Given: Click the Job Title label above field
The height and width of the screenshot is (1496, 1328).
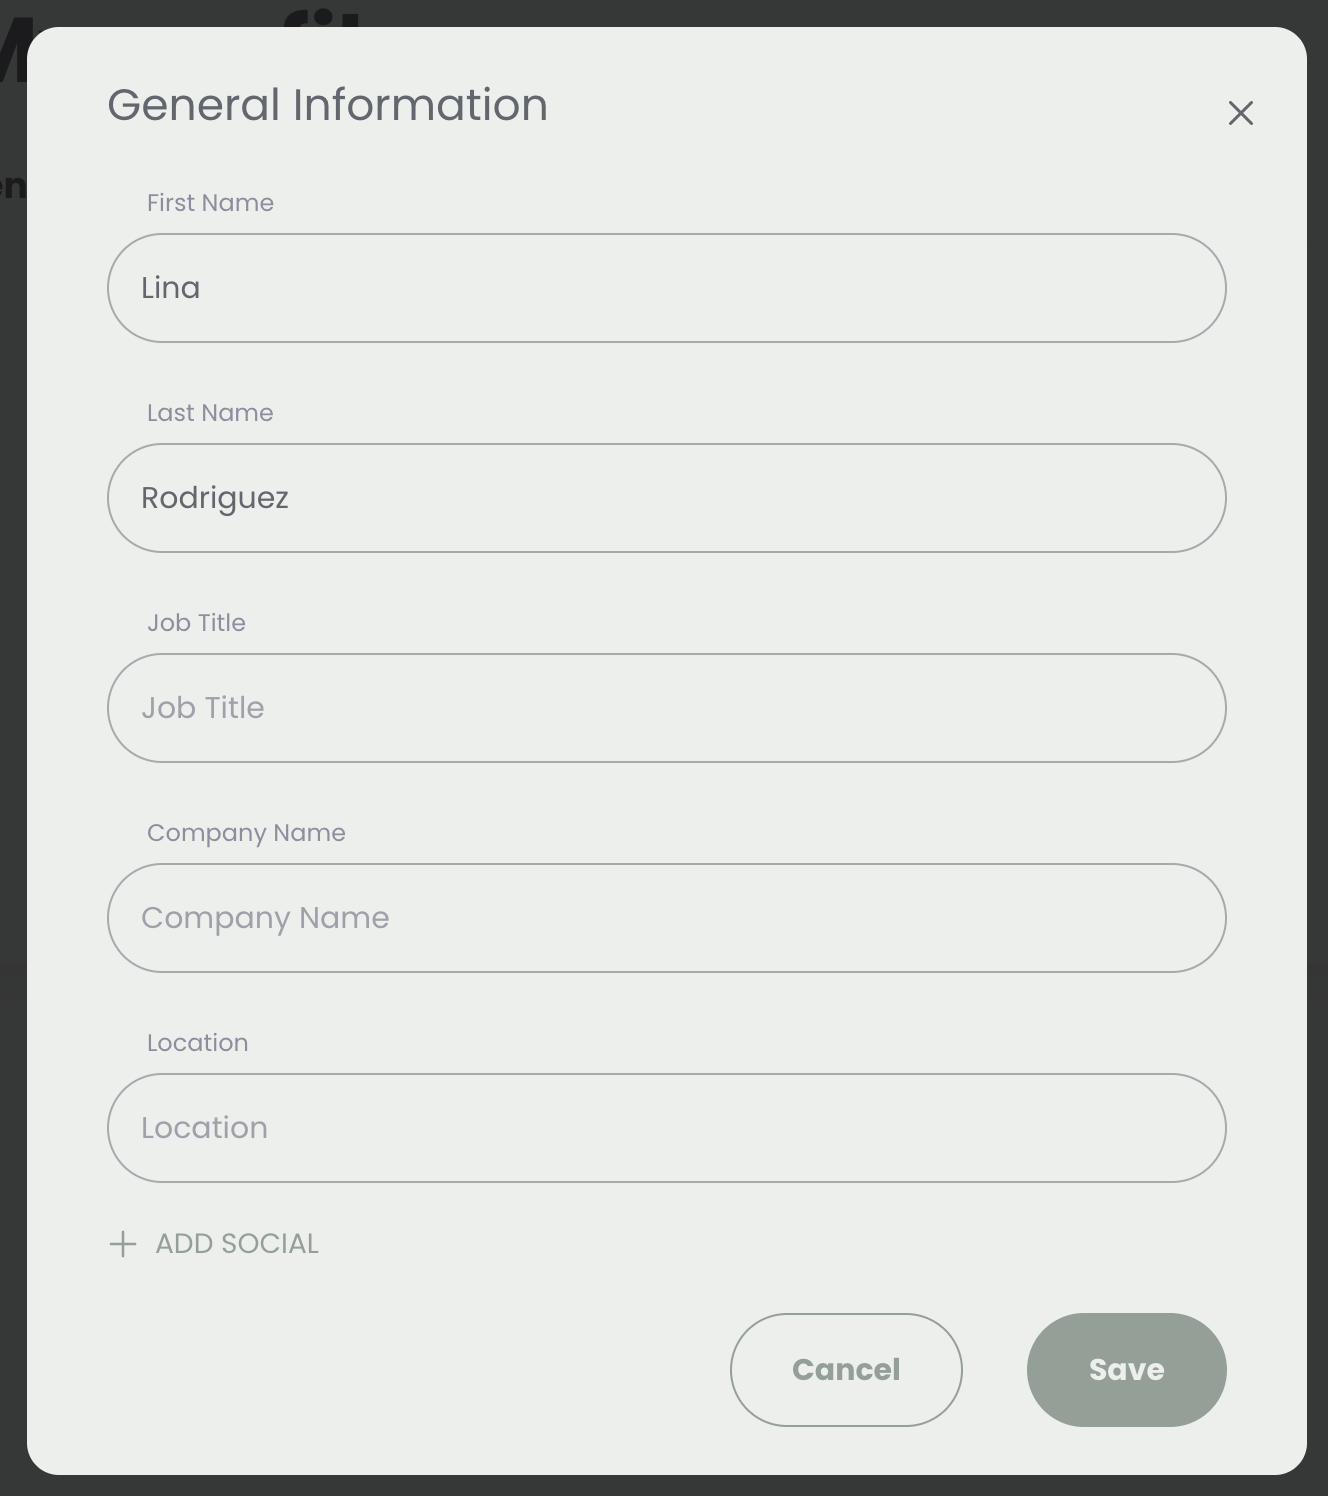Looking at the screenshot, I should [196, 623].
